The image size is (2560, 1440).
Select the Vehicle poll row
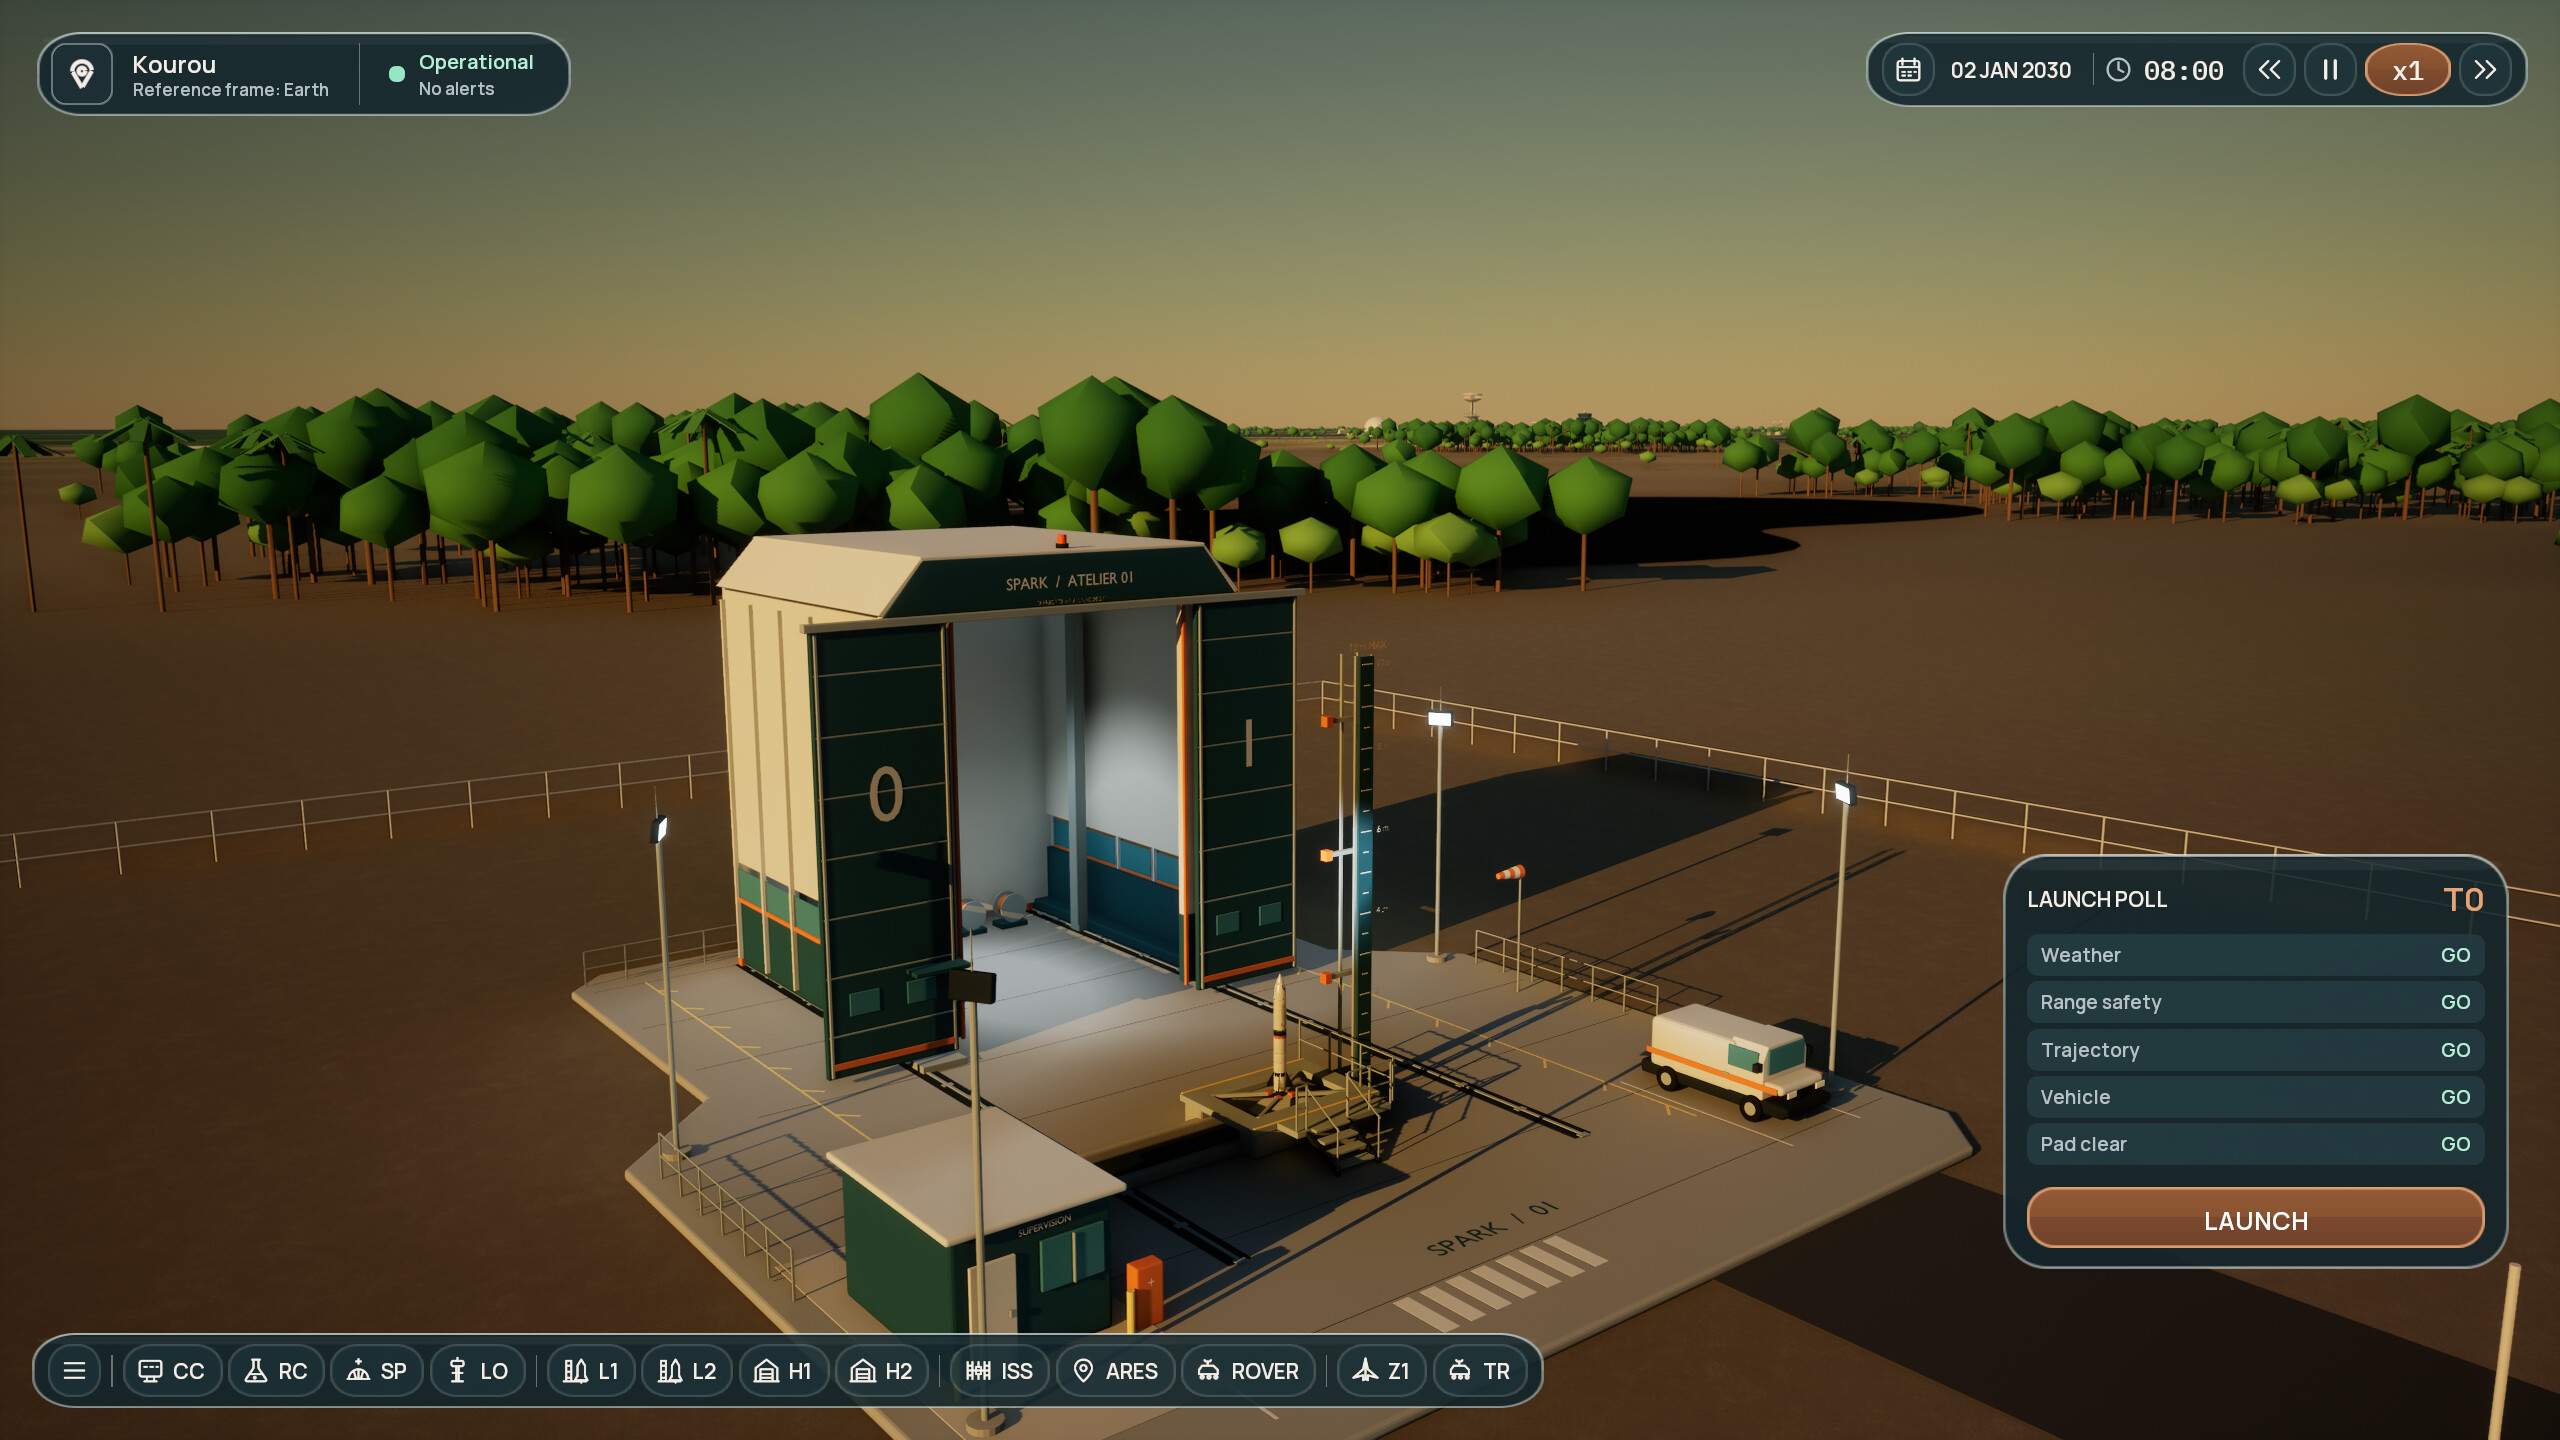pos(2255,1097)
